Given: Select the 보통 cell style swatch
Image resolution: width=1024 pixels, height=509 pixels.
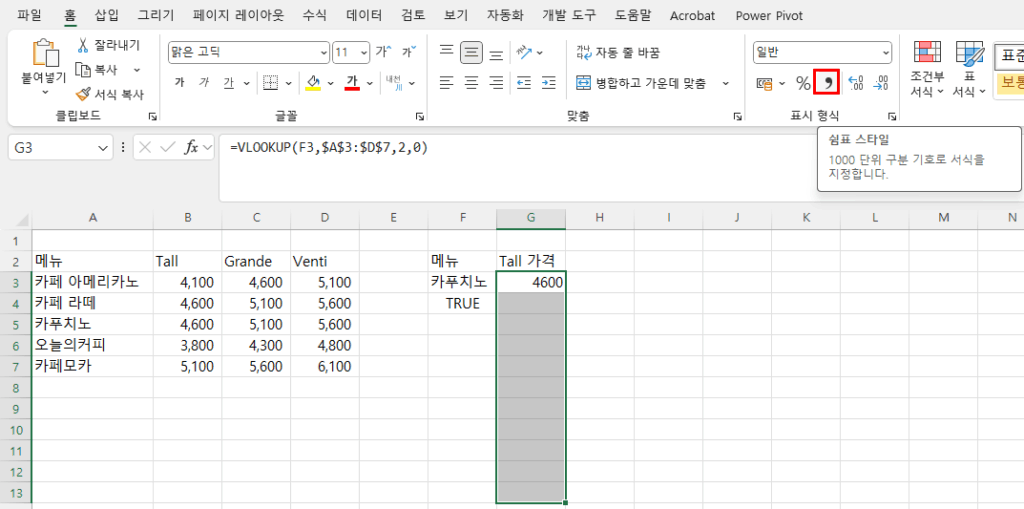Looking at the screenshot, I should [x=1009, y=84].
